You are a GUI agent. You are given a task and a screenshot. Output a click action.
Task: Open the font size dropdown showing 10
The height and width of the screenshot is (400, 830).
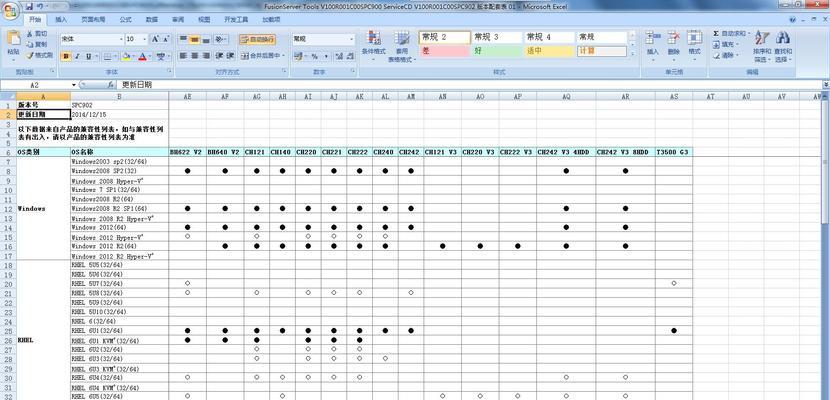145,39
